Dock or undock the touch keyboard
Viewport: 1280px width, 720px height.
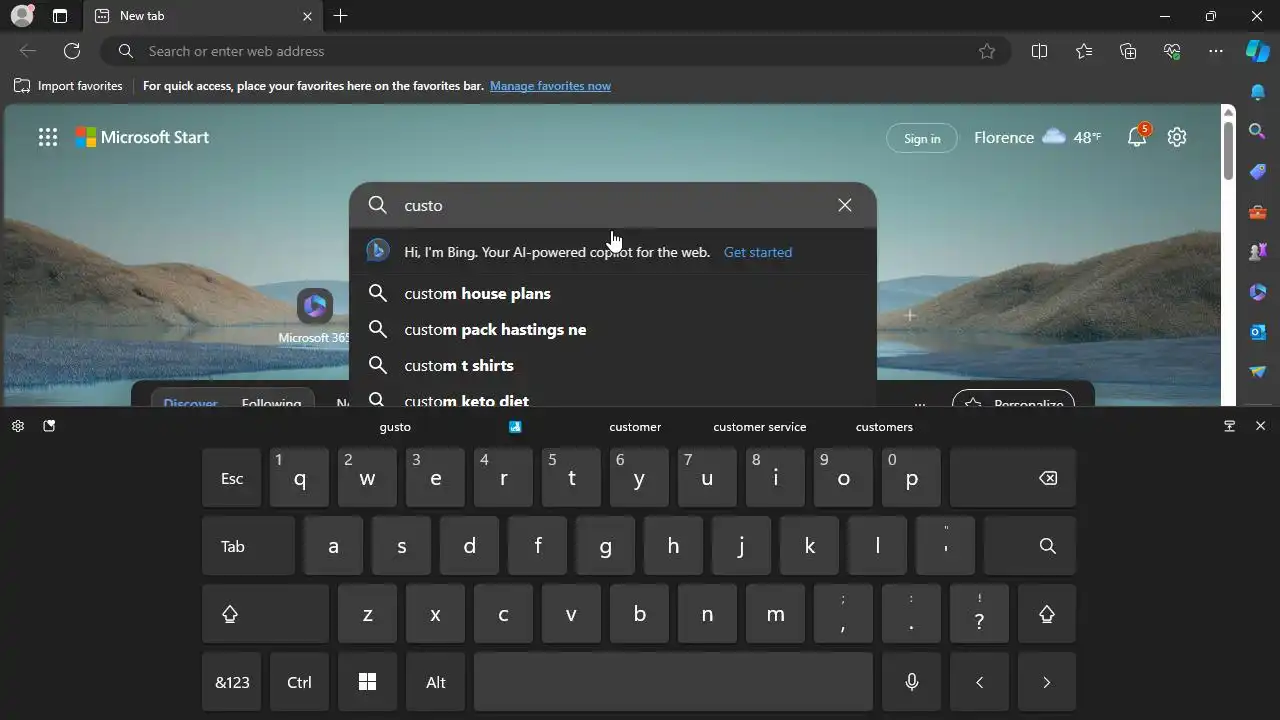[1229, 426]
